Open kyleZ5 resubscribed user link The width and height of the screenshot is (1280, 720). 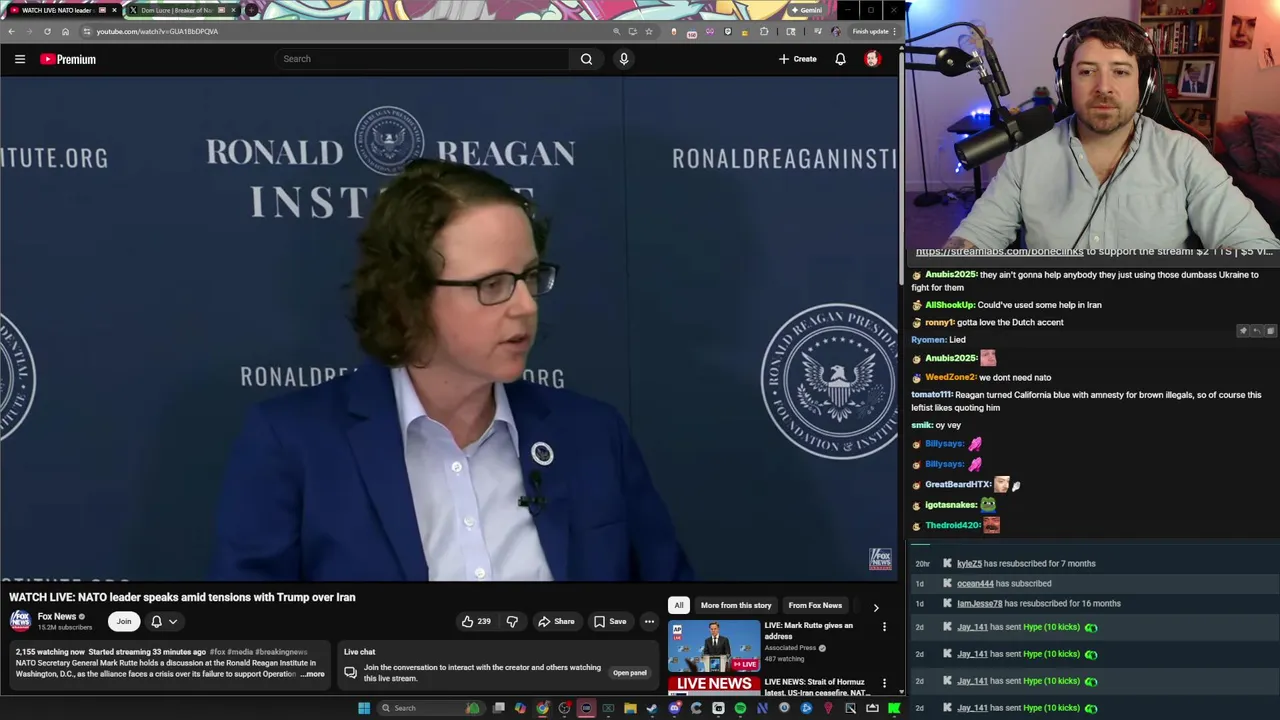click(969, 563)
